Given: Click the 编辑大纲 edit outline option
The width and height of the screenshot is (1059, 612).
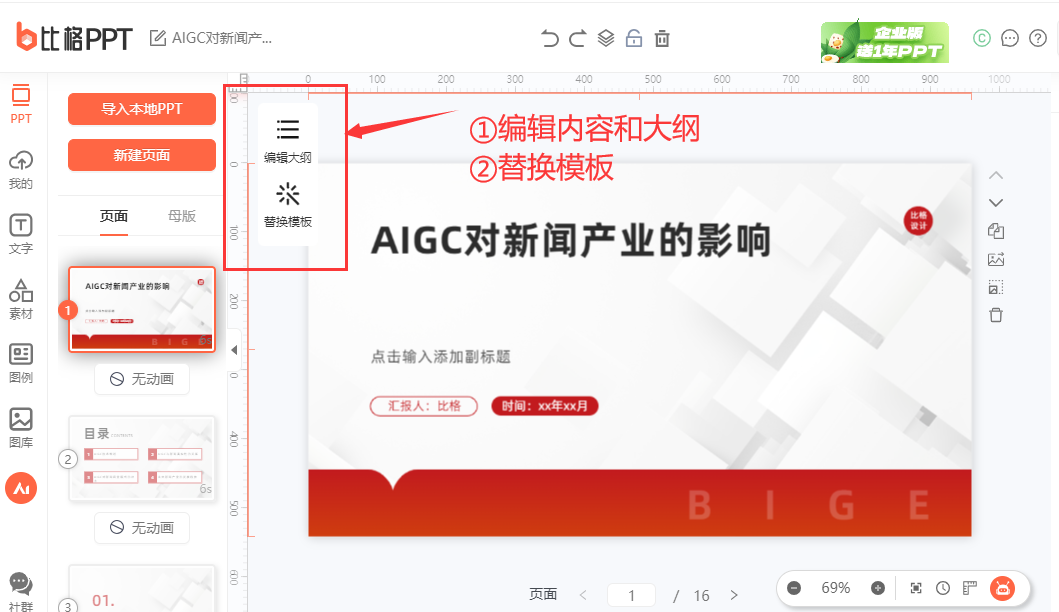Looking at the screenshot, I should tap(287, 138).
